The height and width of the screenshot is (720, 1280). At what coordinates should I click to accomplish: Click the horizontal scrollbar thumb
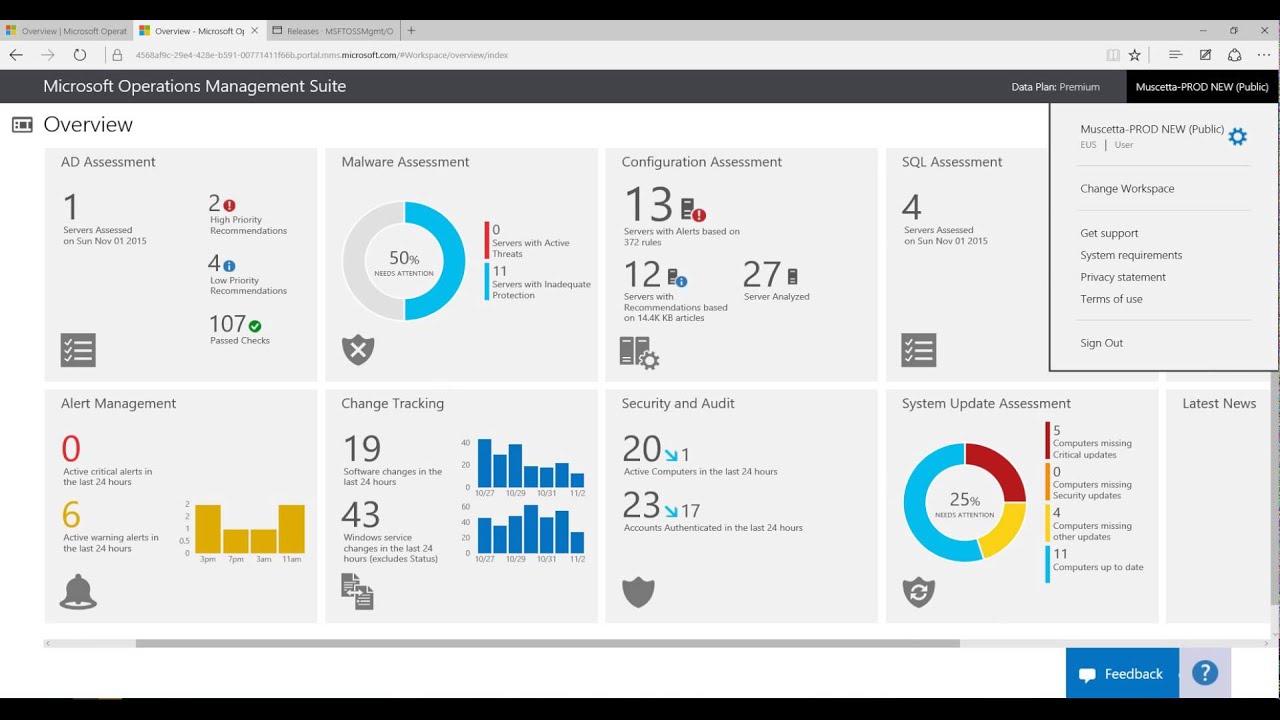[548, 644]
